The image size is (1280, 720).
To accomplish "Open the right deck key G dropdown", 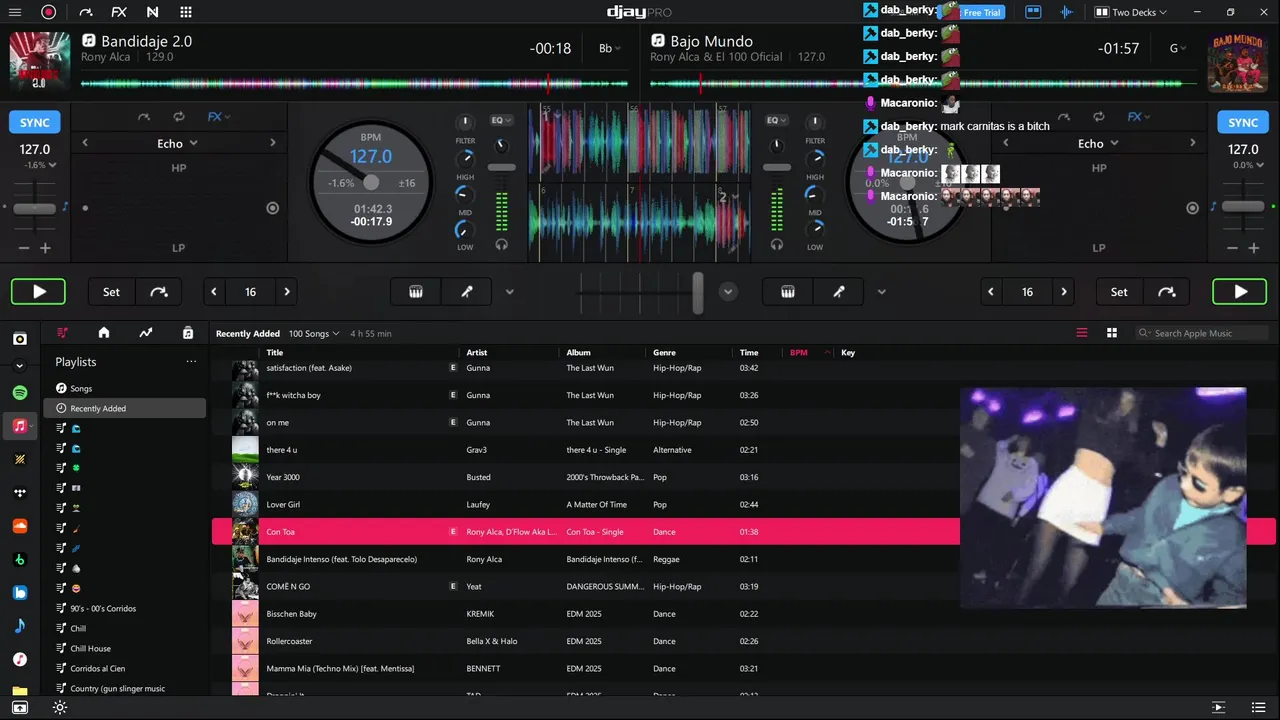I will click(1179, 48).
